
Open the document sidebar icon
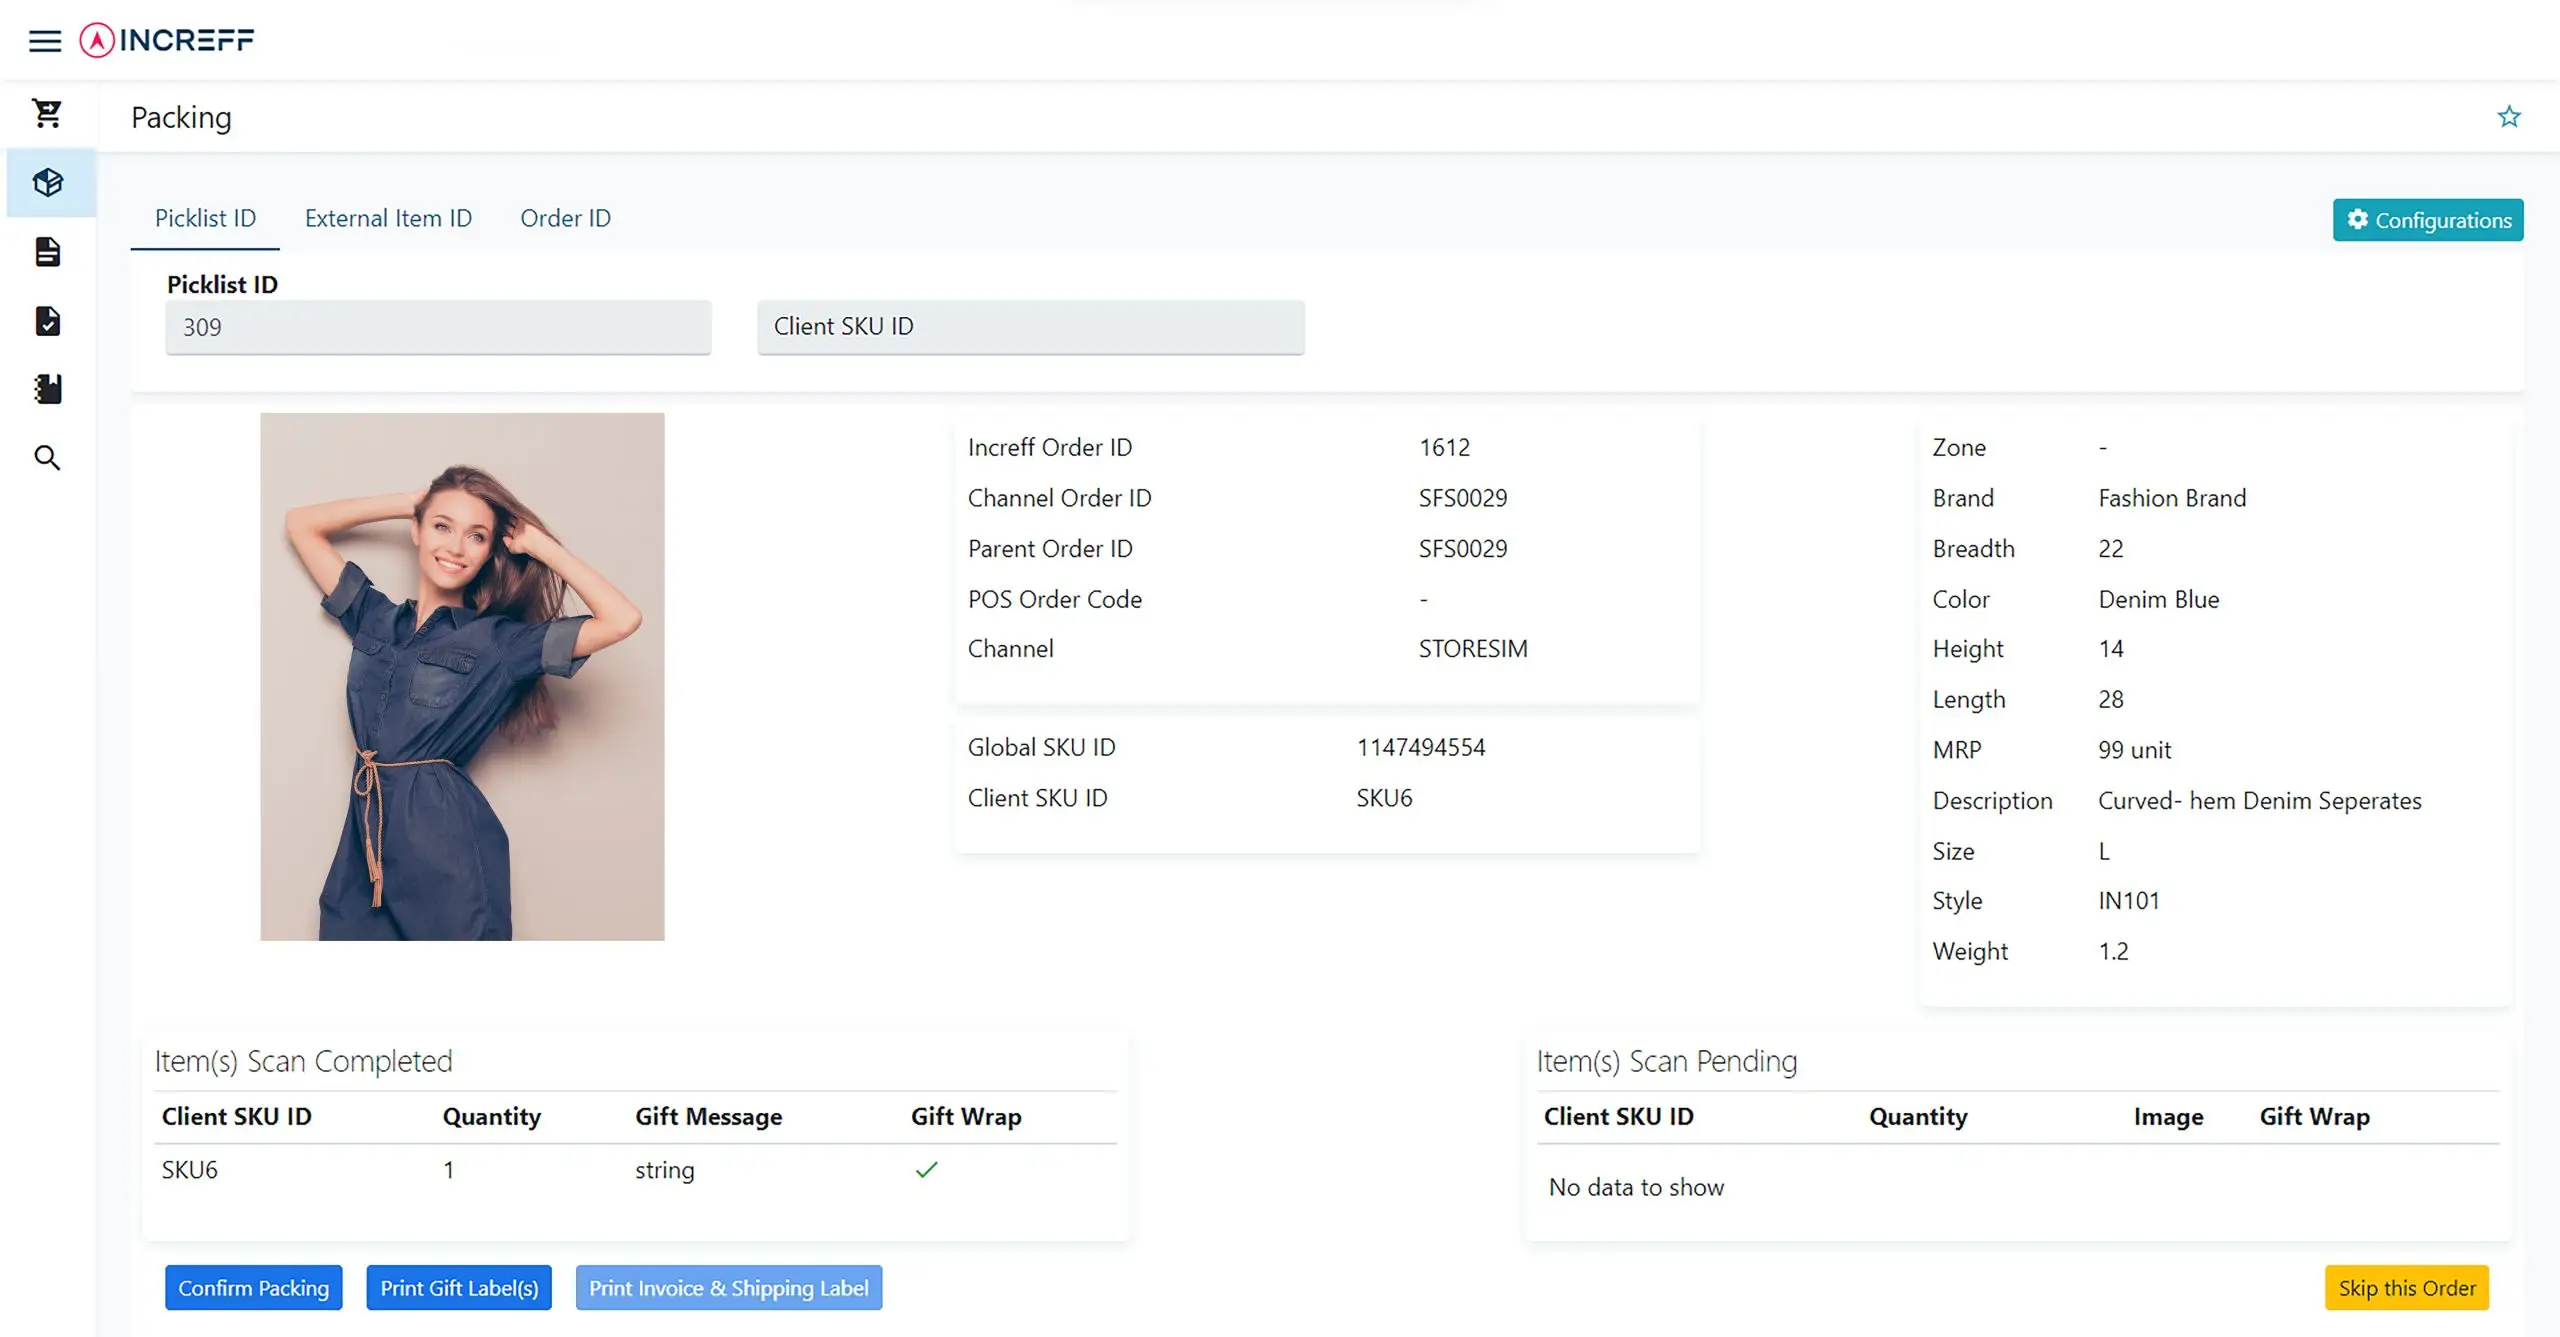pos(47,251)
